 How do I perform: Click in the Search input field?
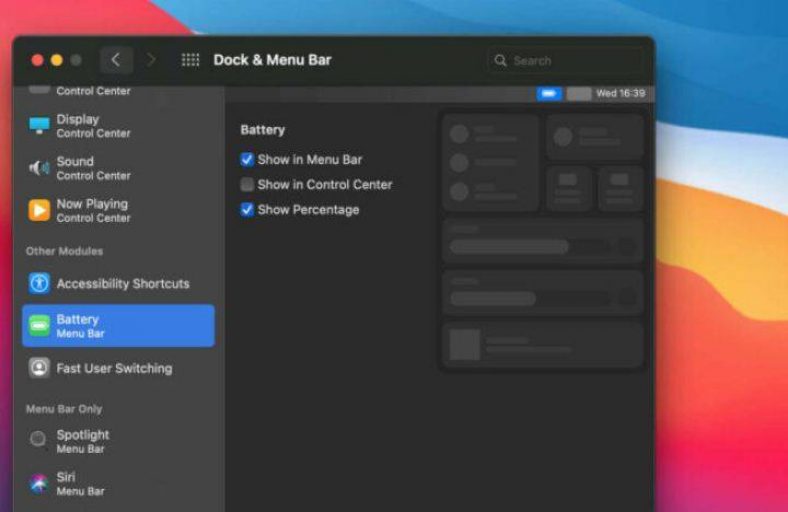click(x=565, y=61)
